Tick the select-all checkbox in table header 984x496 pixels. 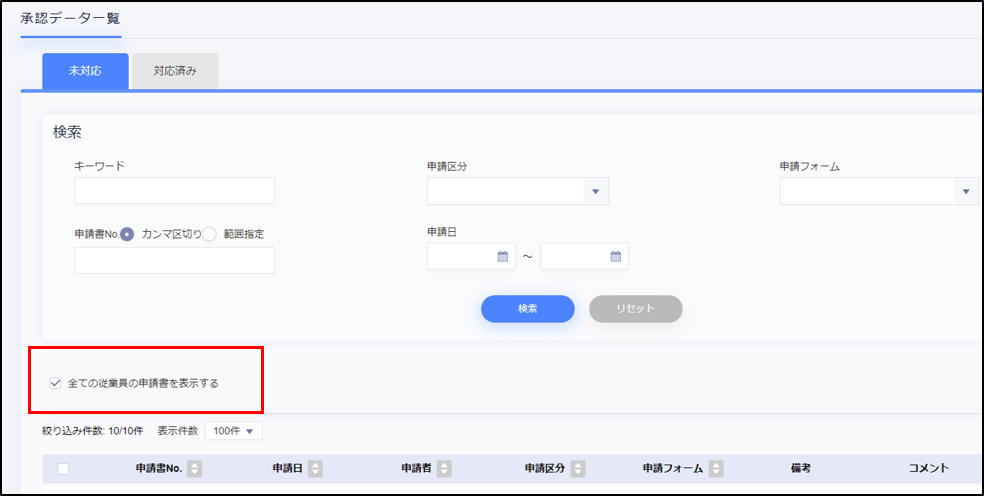click(x=63, y=468)
